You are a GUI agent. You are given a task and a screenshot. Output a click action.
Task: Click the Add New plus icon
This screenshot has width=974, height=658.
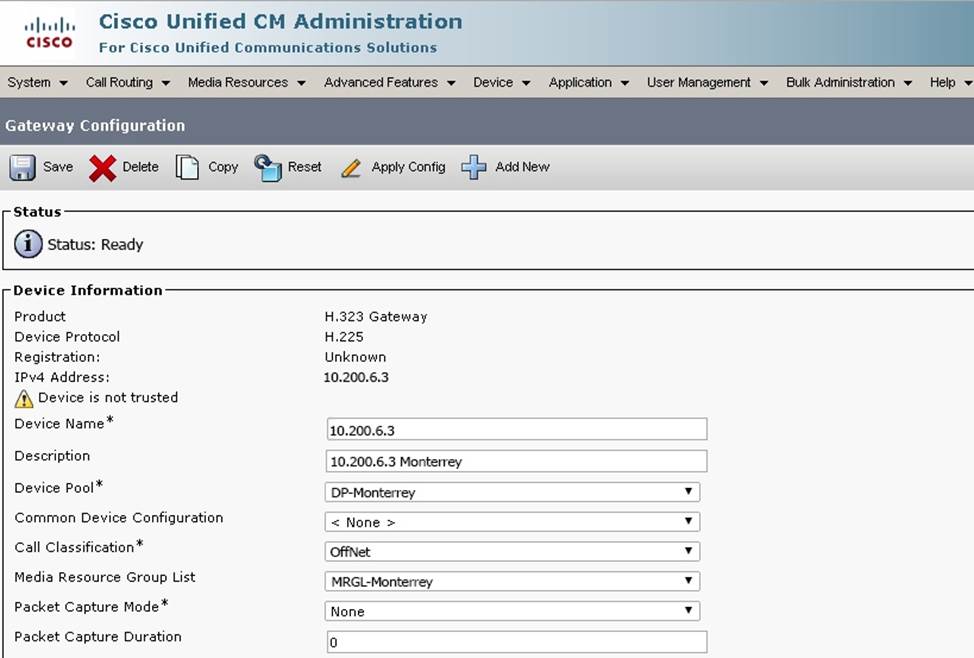coord(474,167)
